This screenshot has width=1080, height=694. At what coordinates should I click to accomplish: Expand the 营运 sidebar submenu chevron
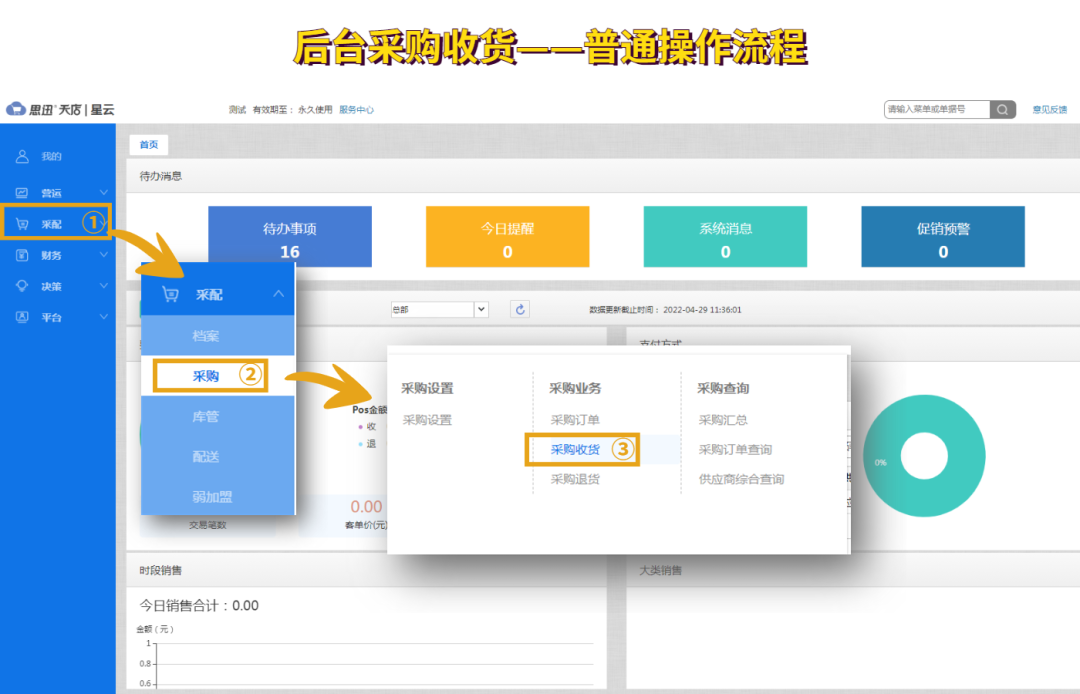click(103, 190)
